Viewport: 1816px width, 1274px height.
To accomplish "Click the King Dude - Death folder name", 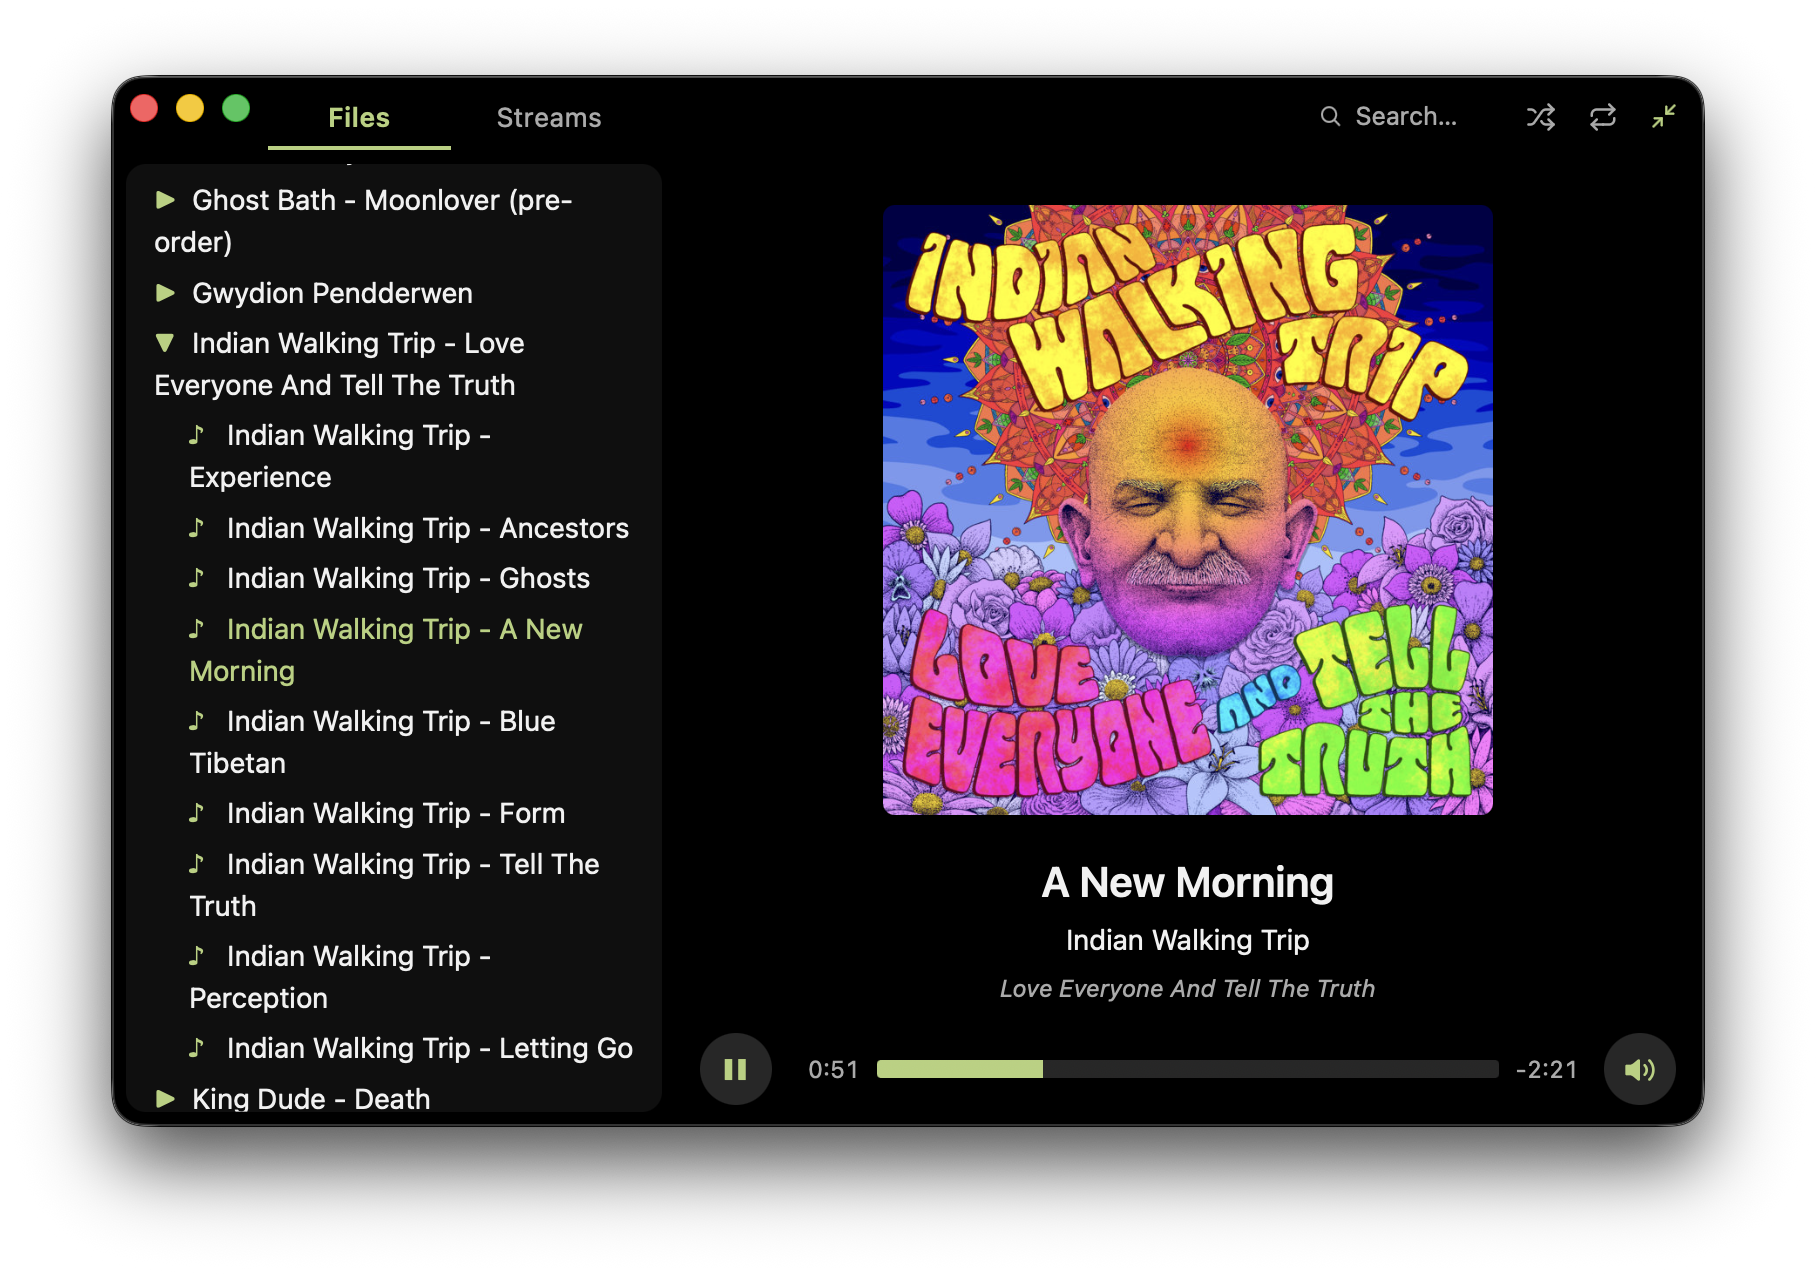I will [311, 1099].
